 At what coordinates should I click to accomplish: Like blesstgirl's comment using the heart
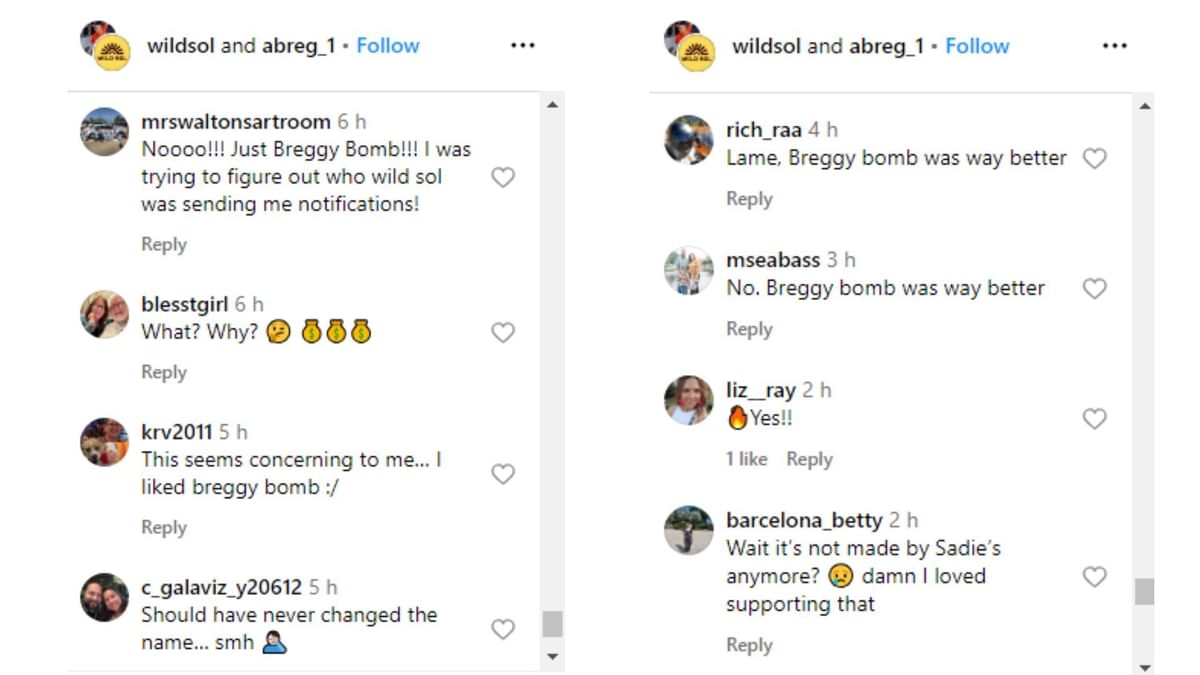coord(503,332)
